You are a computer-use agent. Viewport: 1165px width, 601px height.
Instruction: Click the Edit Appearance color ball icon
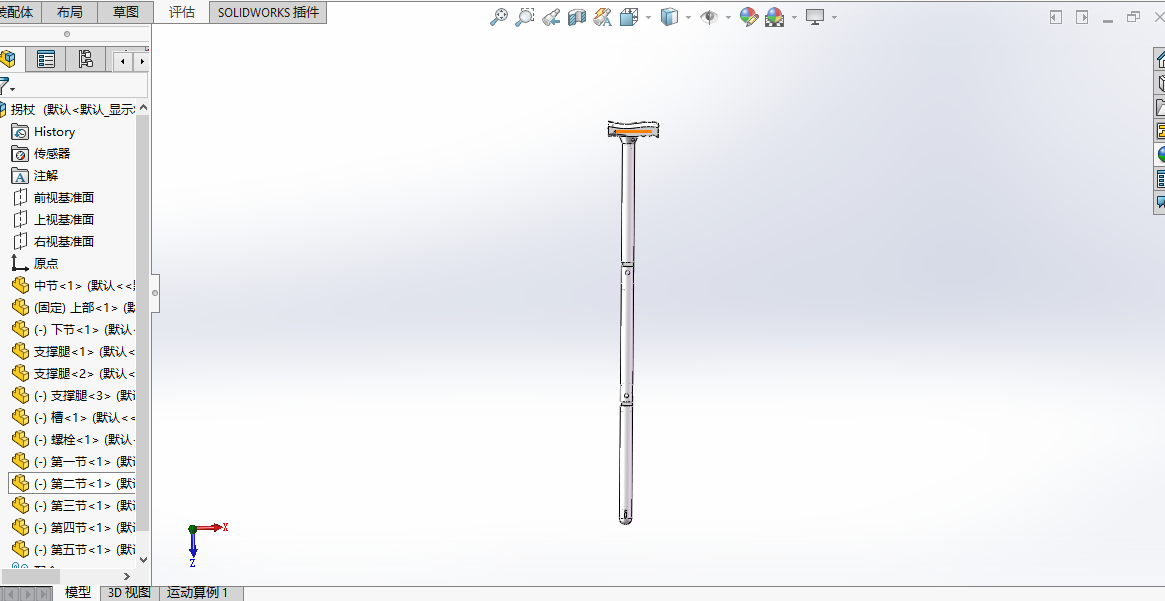(x=748, y=17)
